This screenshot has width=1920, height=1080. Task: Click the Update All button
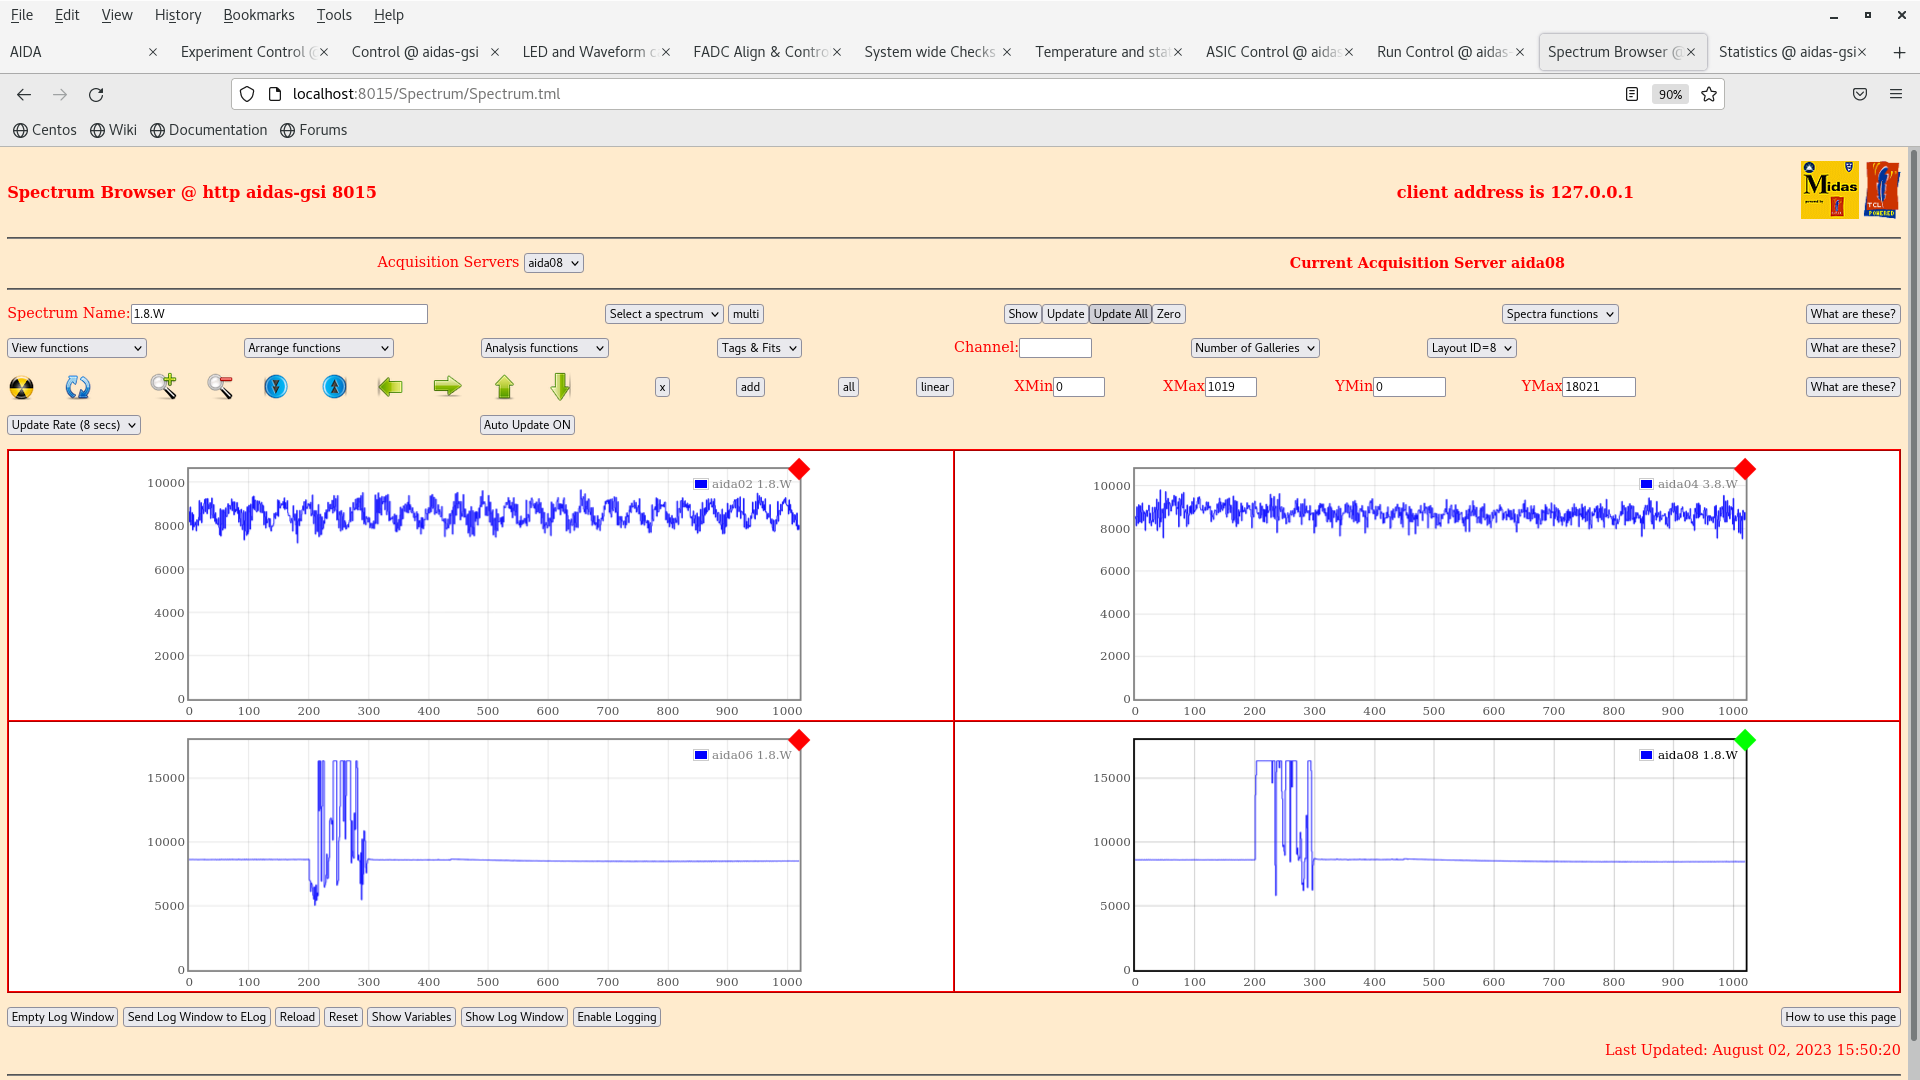click(x=1119, y=314)
